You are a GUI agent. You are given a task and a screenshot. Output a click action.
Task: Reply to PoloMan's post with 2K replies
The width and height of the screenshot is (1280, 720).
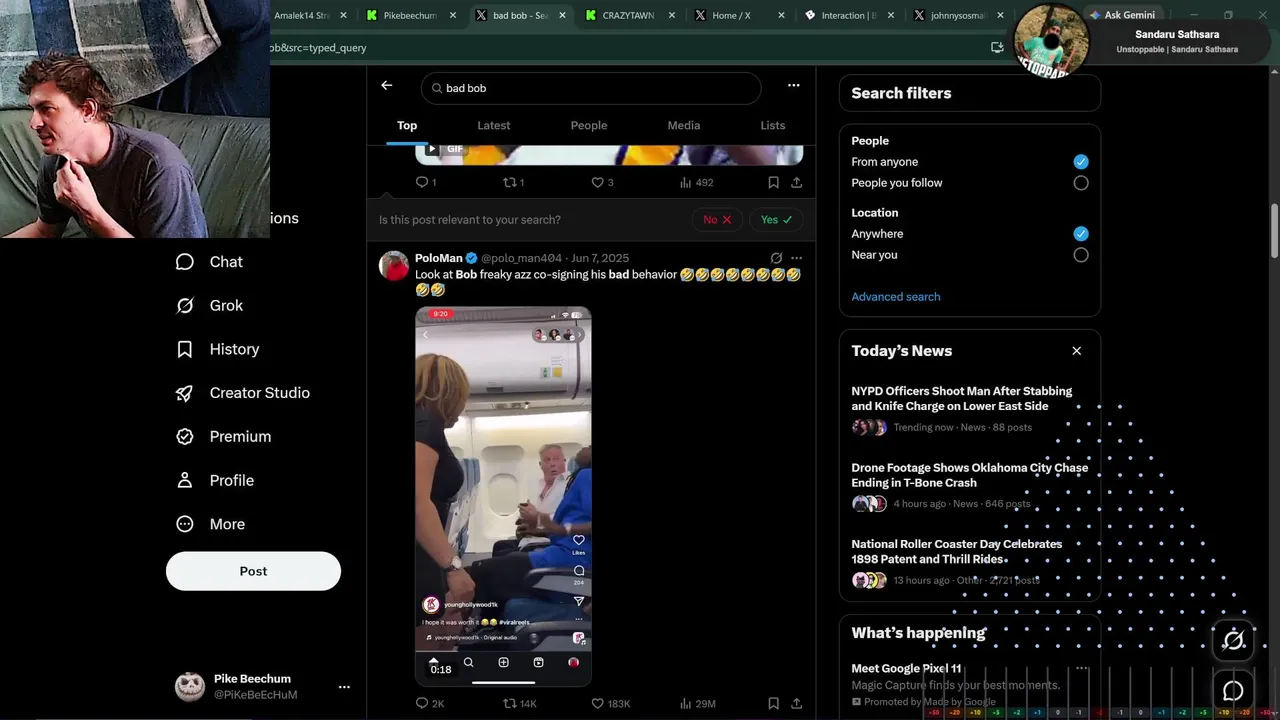(x=430, y=703)
